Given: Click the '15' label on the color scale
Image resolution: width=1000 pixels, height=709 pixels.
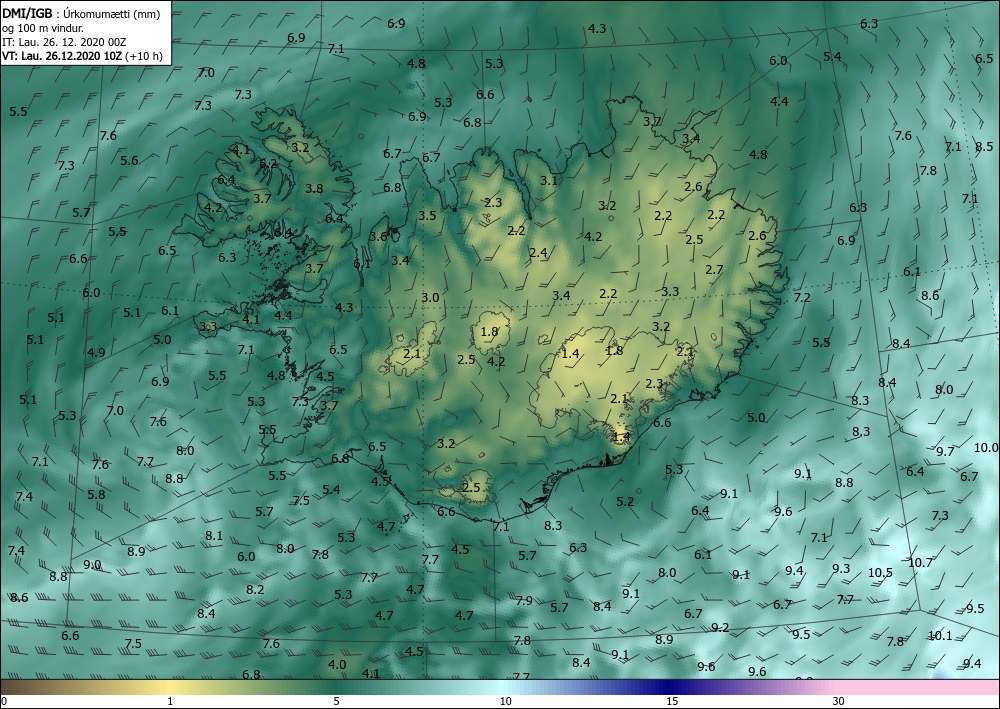Looking at the screenshot, I should [x=672, y=702].
